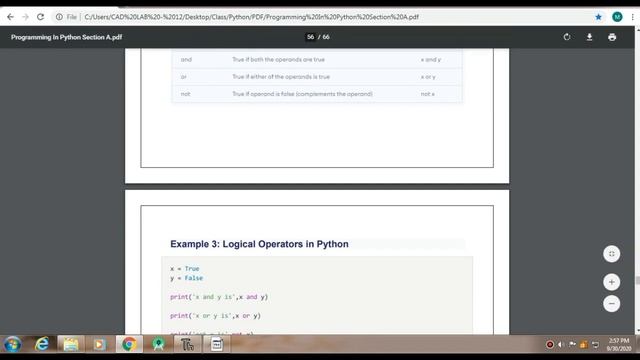Print the PDF document
This screenshot has width=640, height=360.
point(612,37)
